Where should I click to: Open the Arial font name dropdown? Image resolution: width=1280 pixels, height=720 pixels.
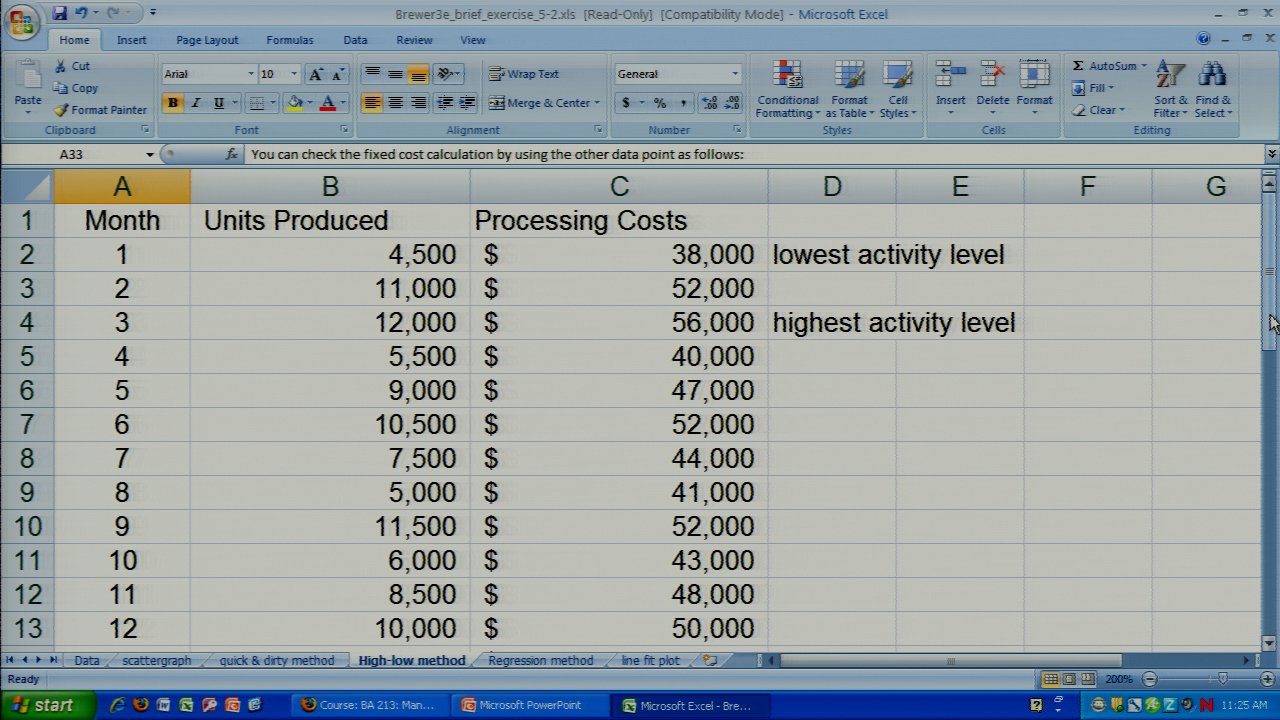250,74
